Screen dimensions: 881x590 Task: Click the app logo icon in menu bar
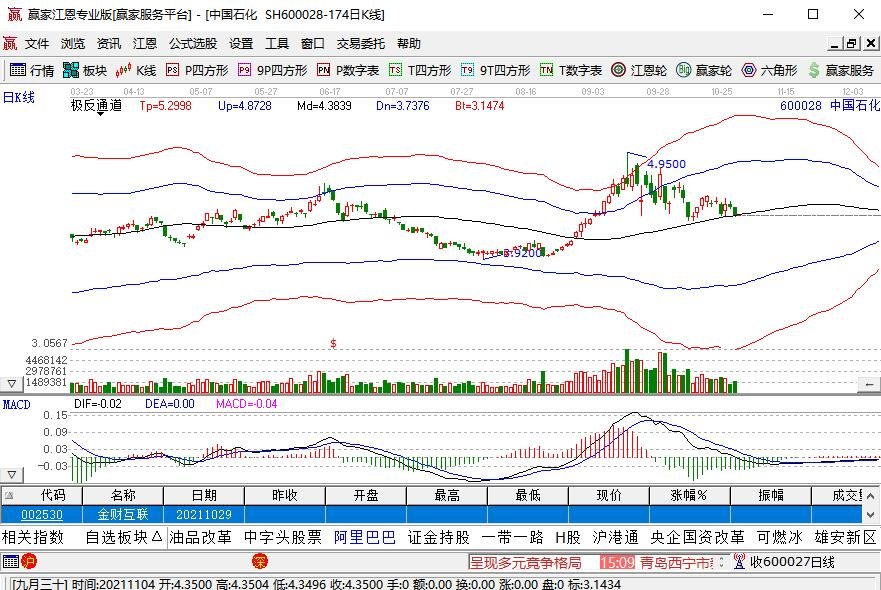[x=10, y=43]
